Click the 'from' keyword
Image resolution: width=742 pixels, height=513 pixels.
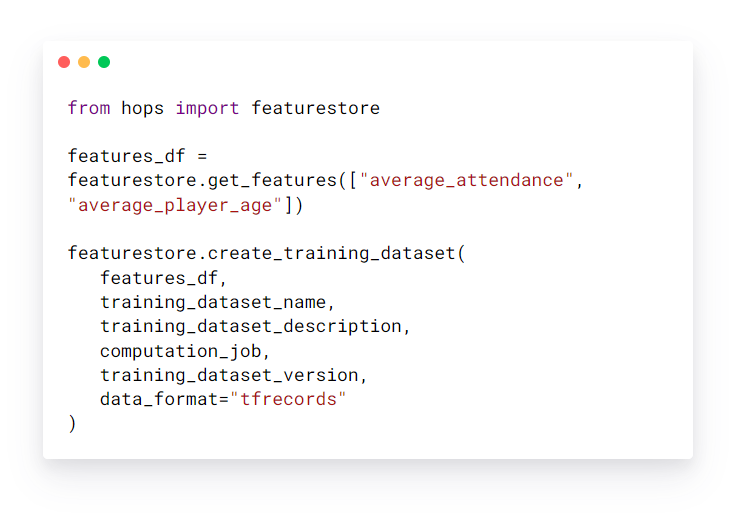point(89,108)
